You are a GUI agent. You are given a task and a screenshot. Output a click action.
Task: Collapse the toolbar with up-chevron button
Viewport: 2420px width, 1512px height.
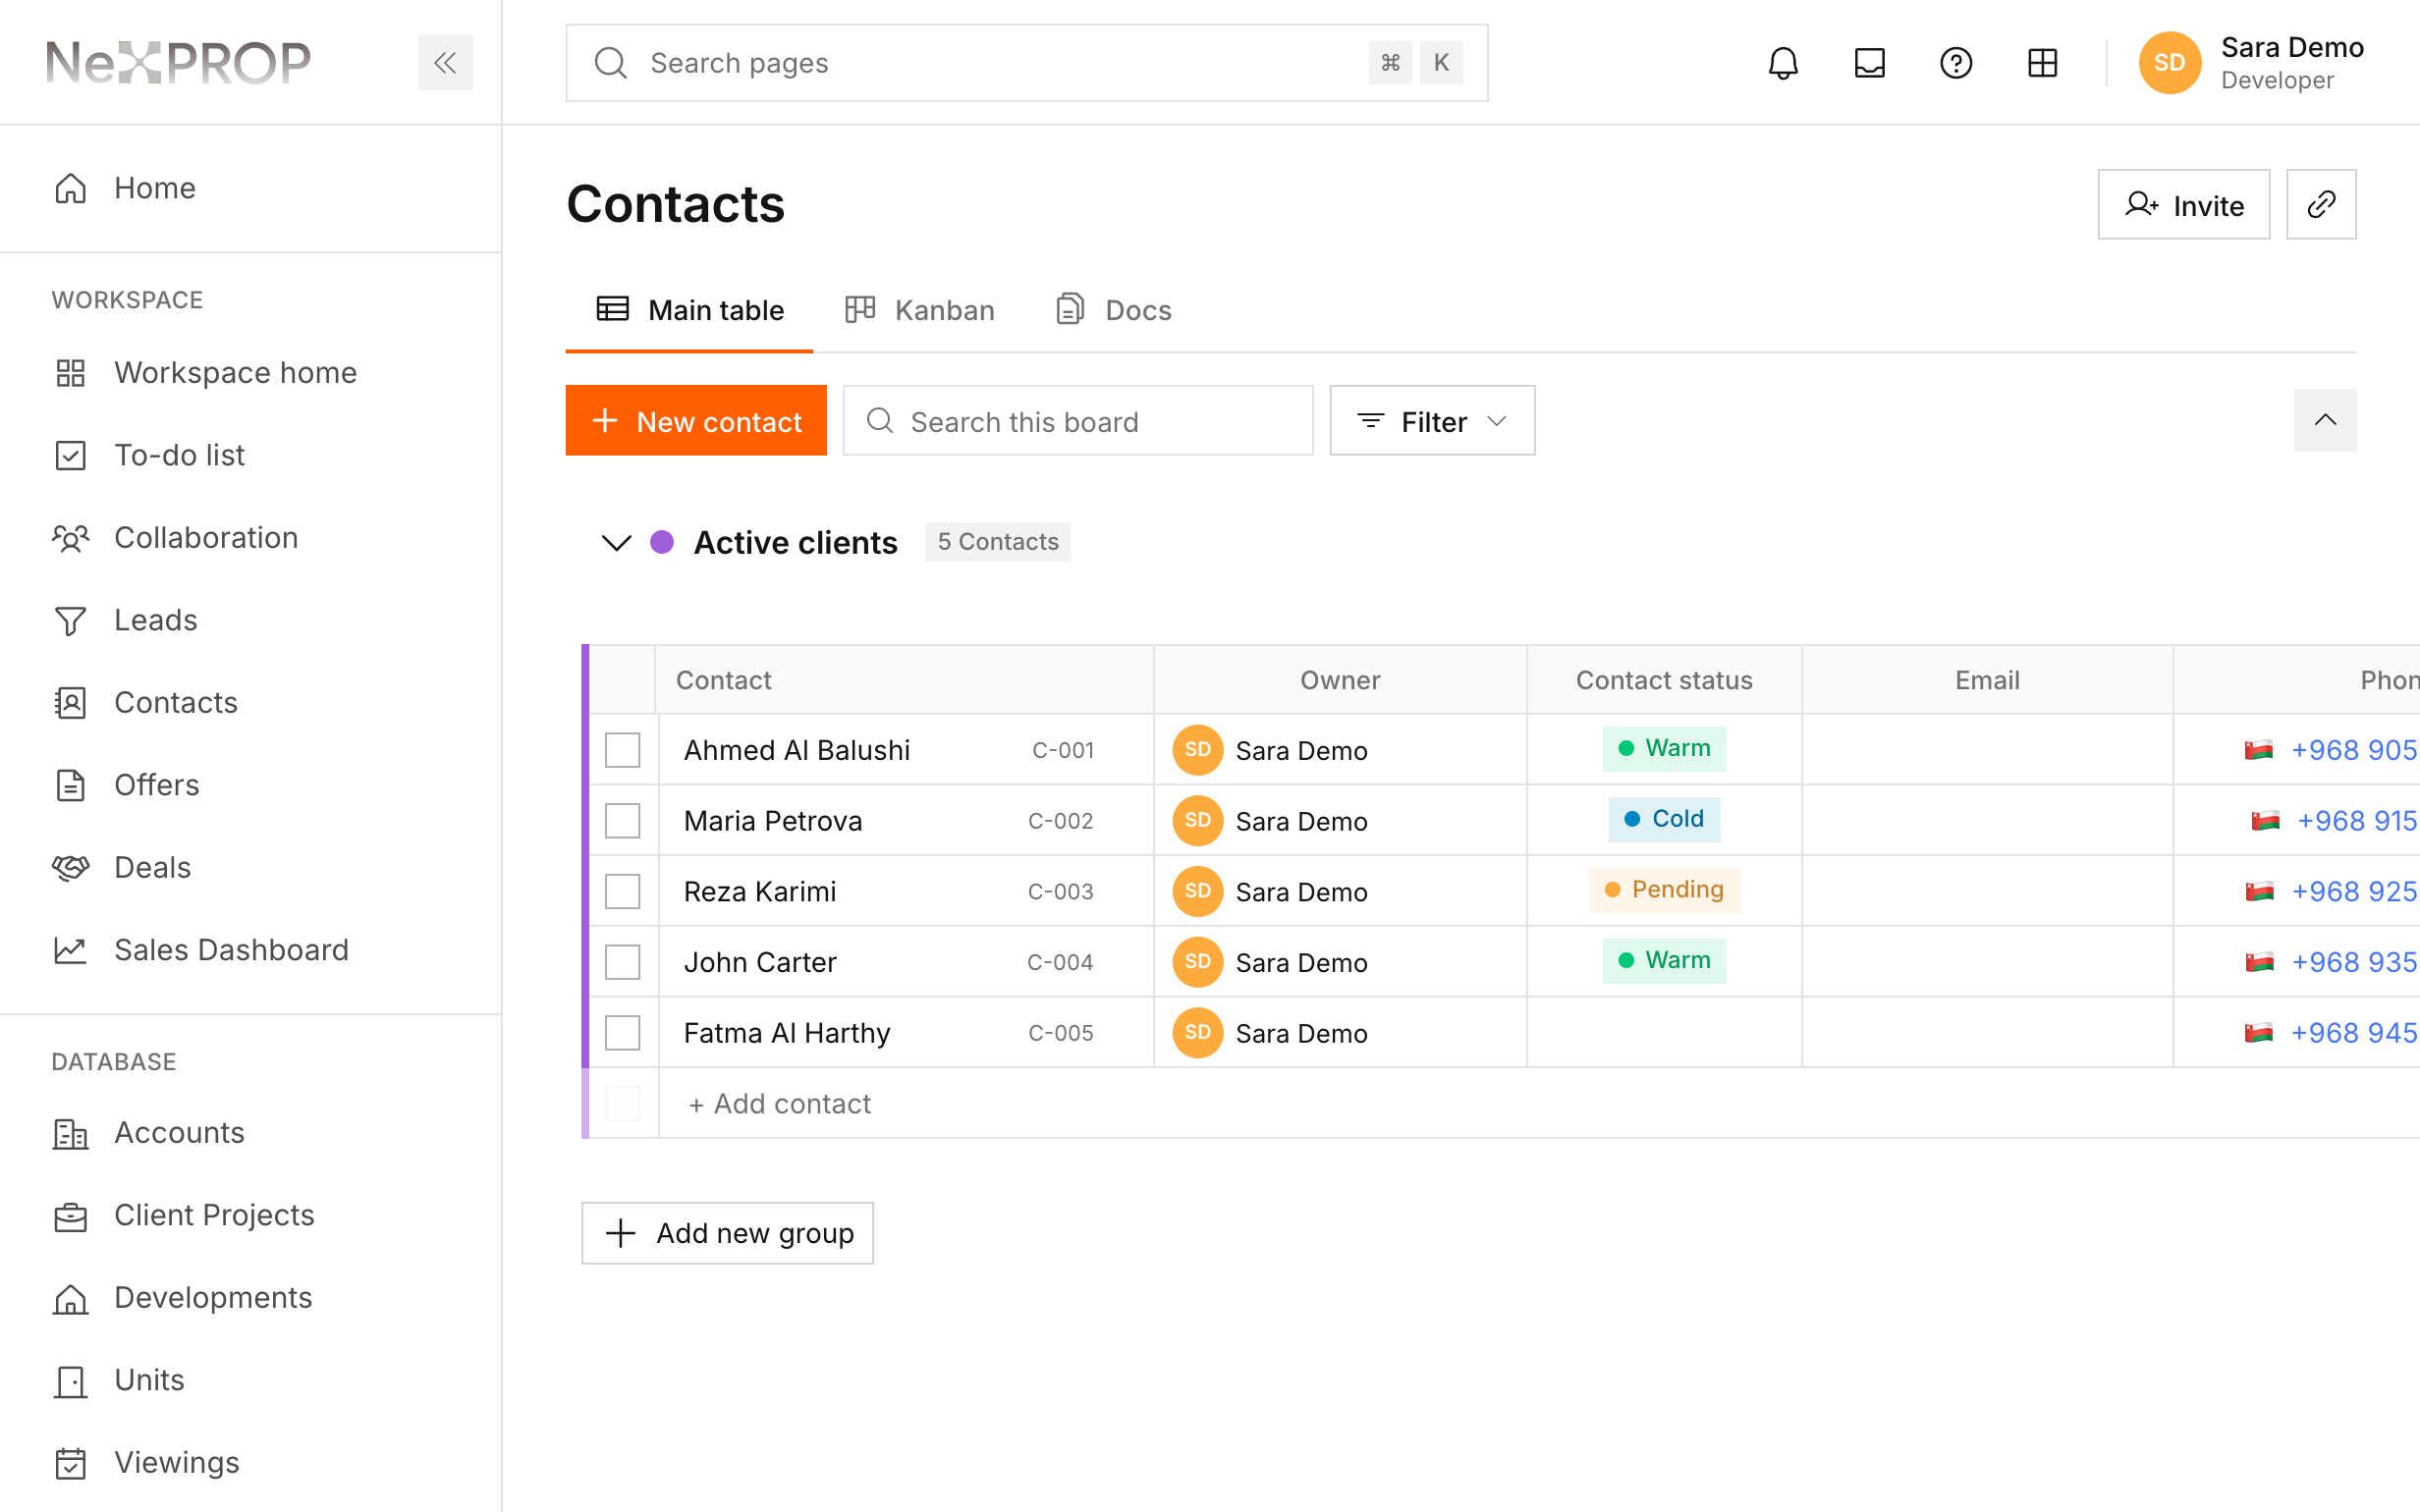pyautogui.click(x=2325, y=420)
